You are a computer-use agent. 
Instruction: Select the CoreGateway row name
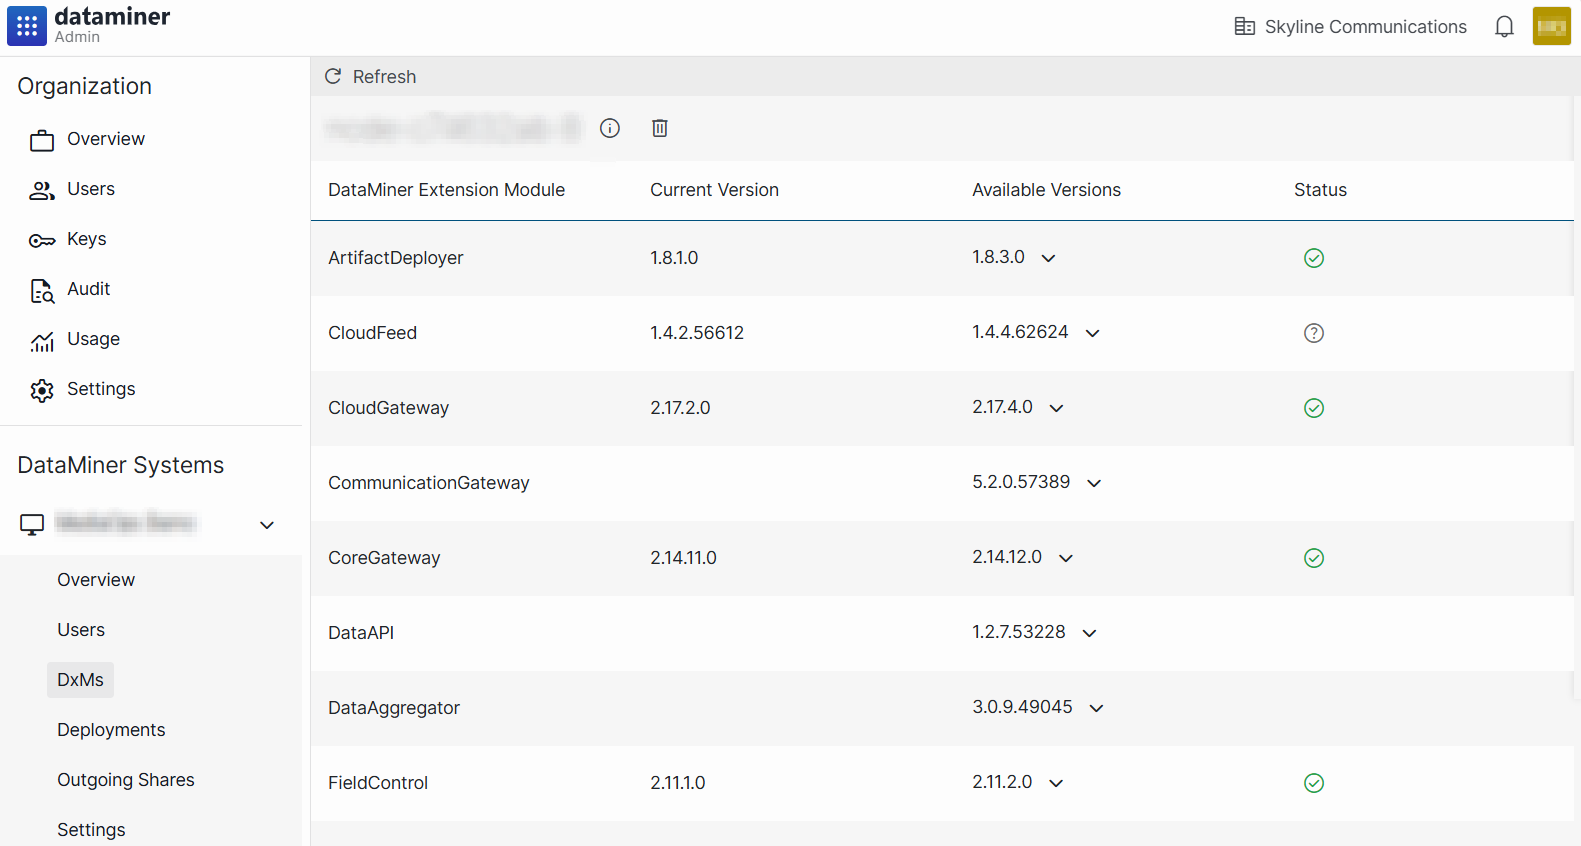click(x=384, y=558)
